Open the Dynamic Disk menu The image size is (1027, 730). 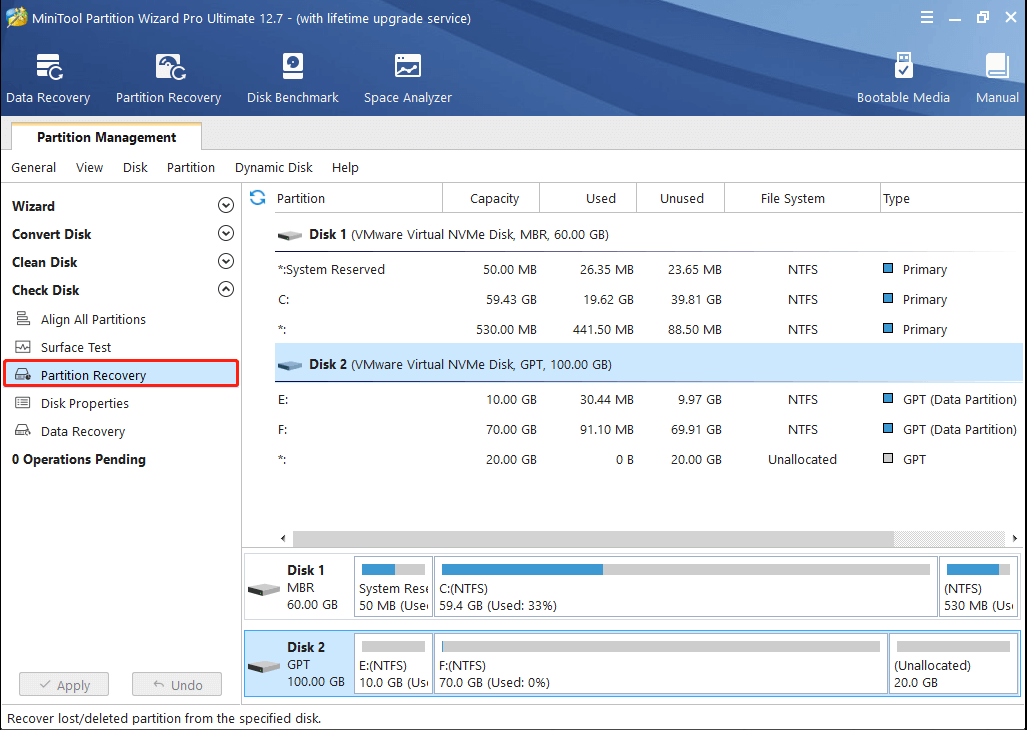(273, 167)
